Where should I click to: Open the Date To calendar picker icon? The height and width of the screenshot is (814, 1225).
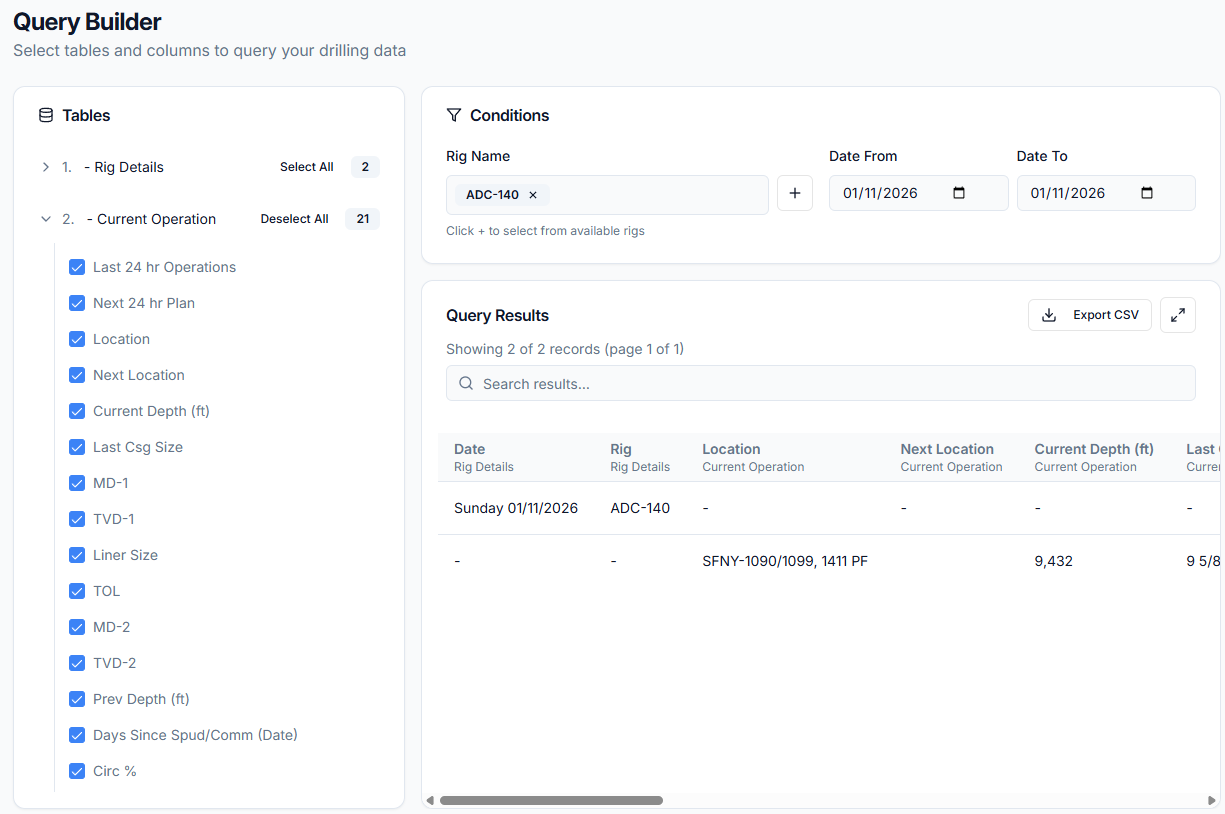coord(1147,193)
